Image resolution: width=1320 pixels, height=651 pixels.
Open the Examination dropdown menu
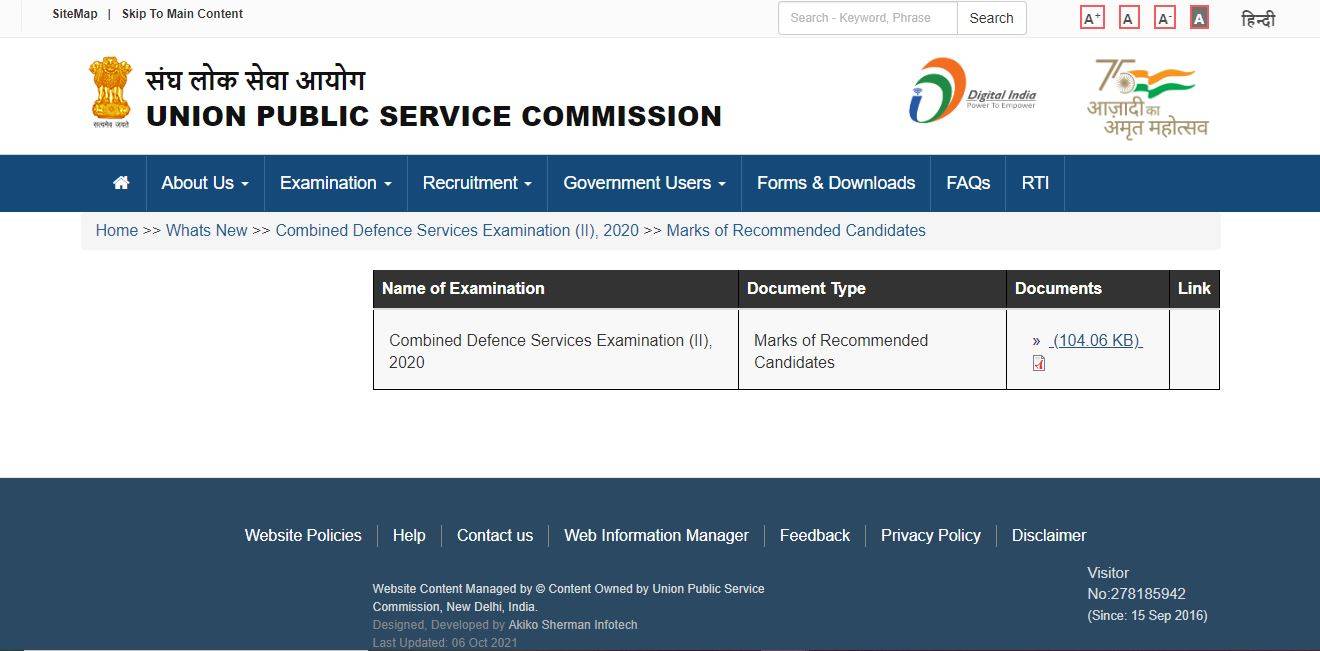[x=334, y=183]
